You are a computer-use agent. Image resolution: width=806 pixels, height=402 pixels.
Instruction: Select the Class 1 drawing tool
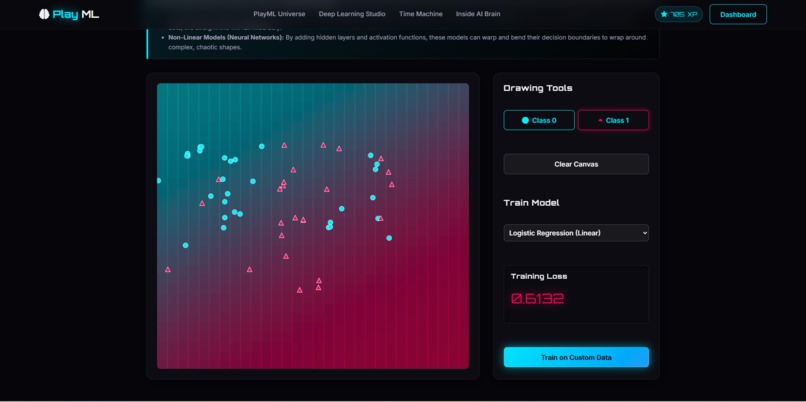(x=613, y=120)
